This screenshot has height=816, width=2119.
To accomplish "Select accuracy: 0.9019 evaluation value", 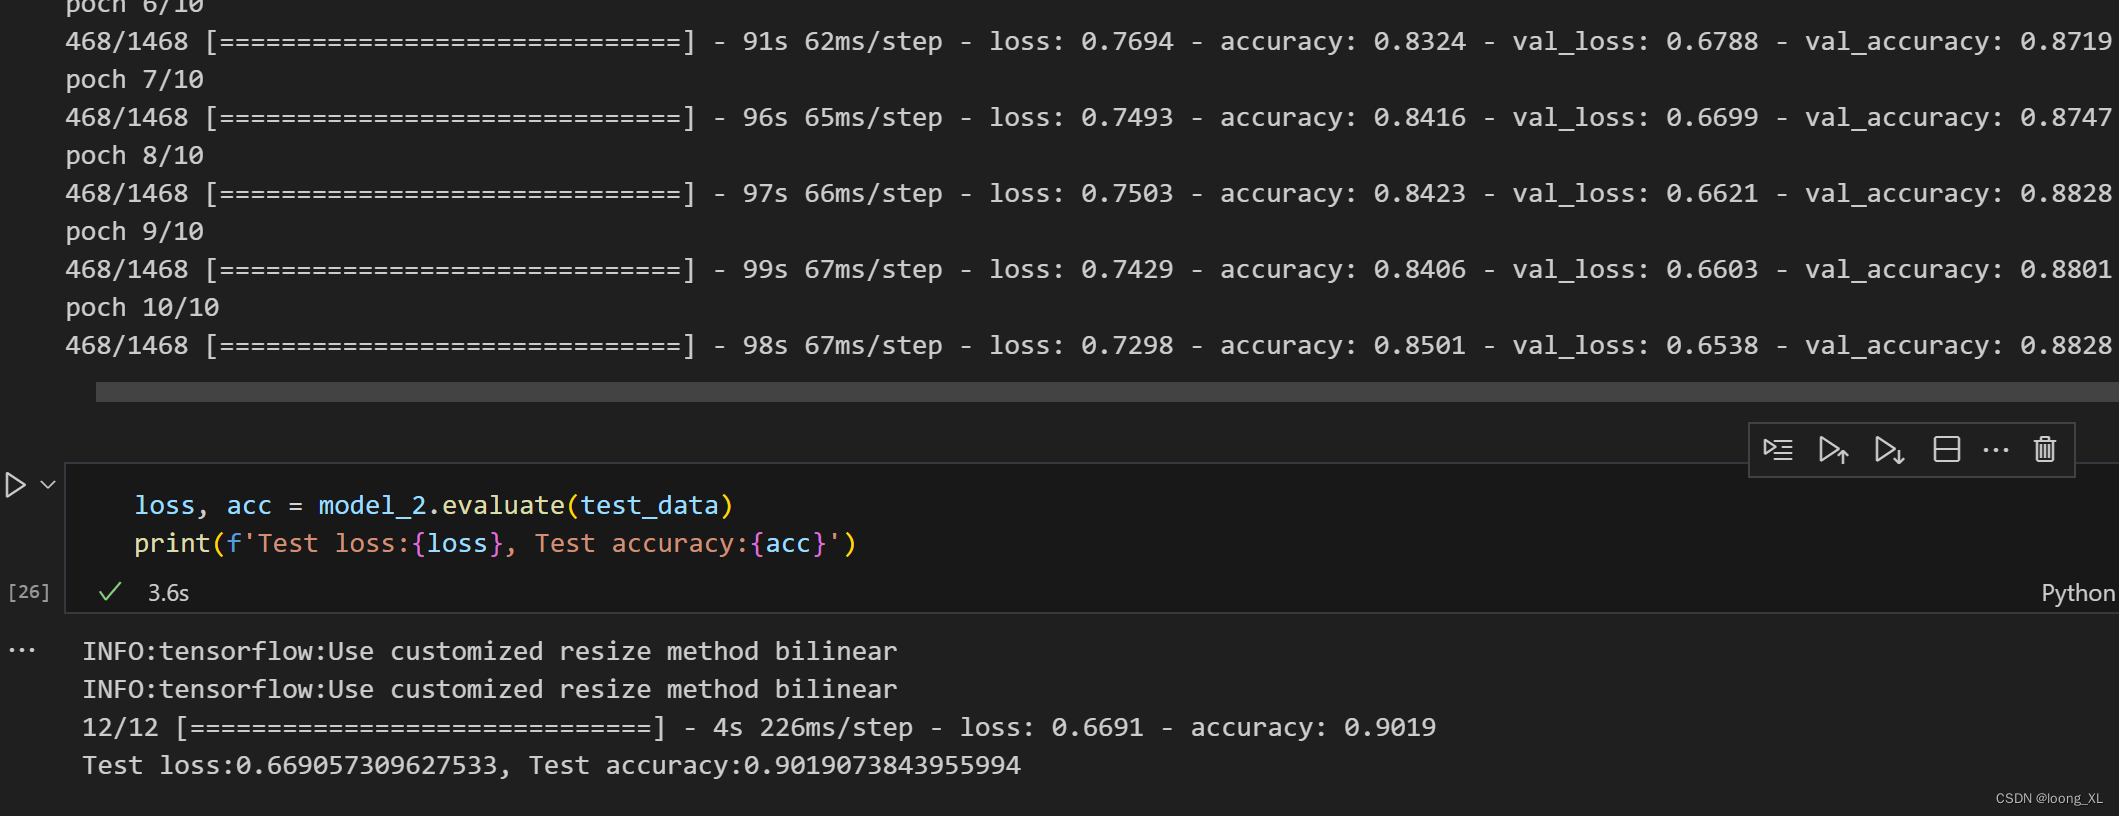I will (x=1313, y=727).
